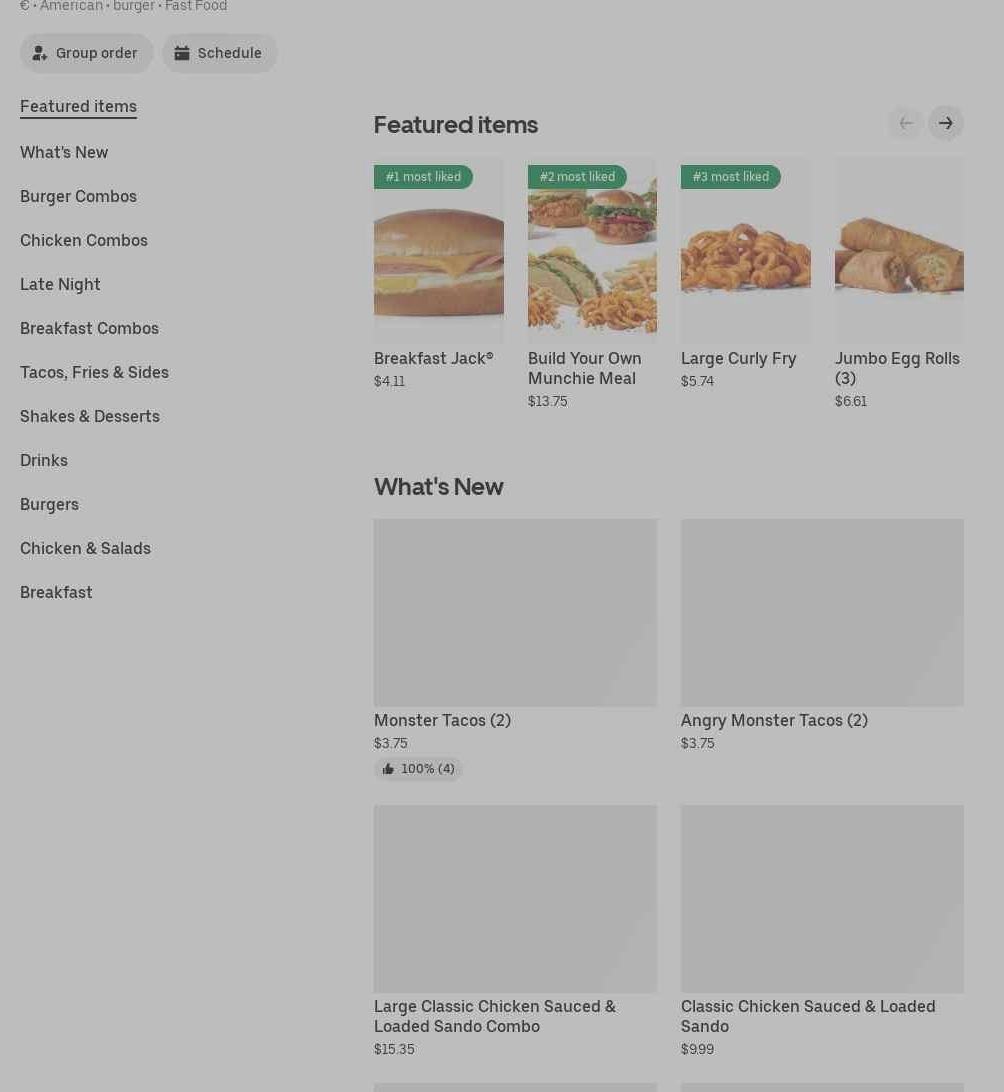Open the Schedule delivery option

pos(219,53)
